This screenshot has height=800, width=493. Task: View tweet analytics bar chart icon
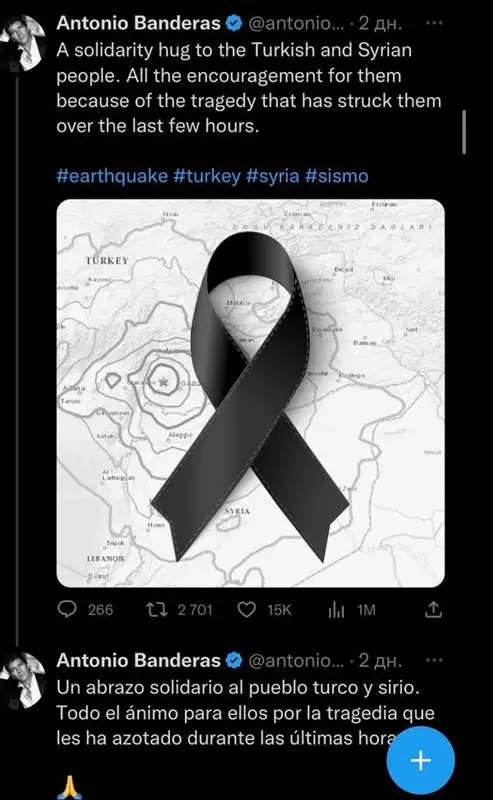click(x=336, y=609)
